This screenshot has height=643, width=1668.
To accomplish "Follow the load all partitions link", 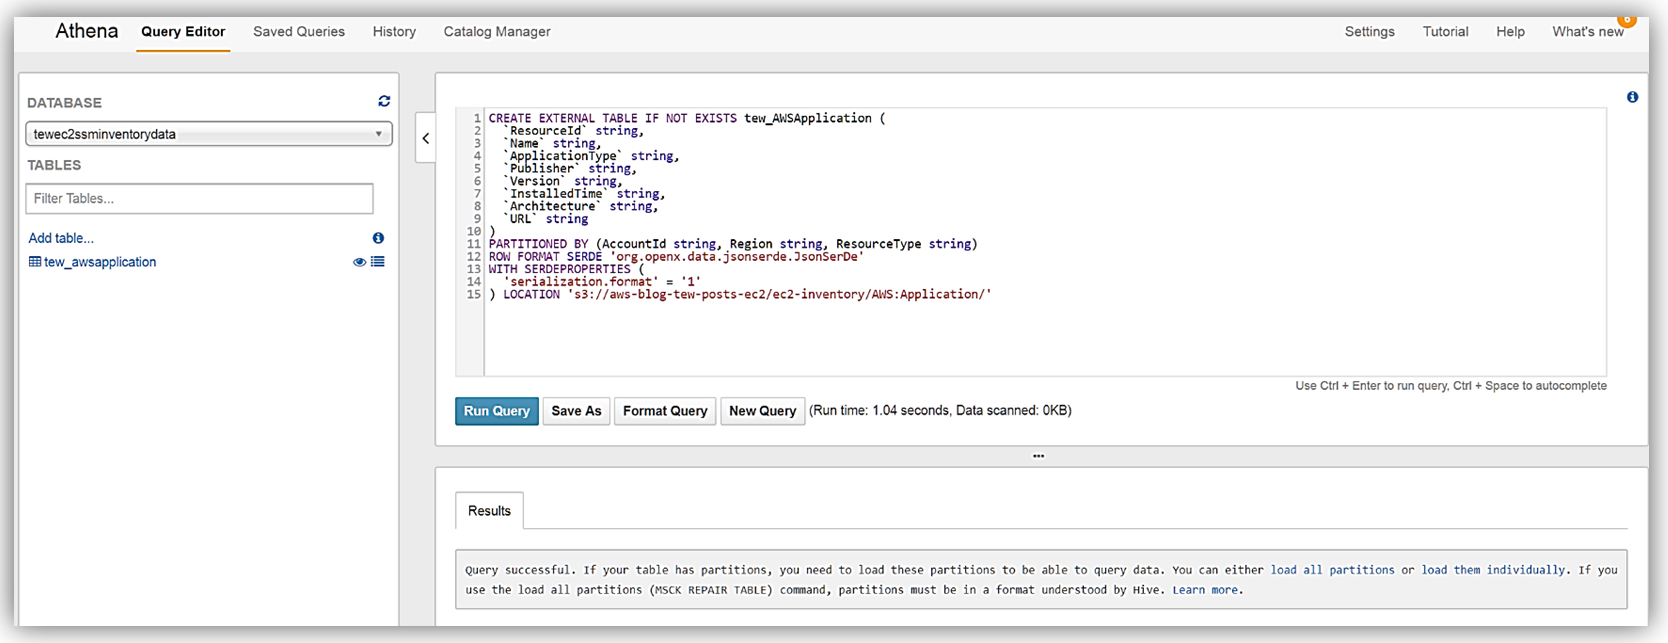I will (x=1332, y=570).
